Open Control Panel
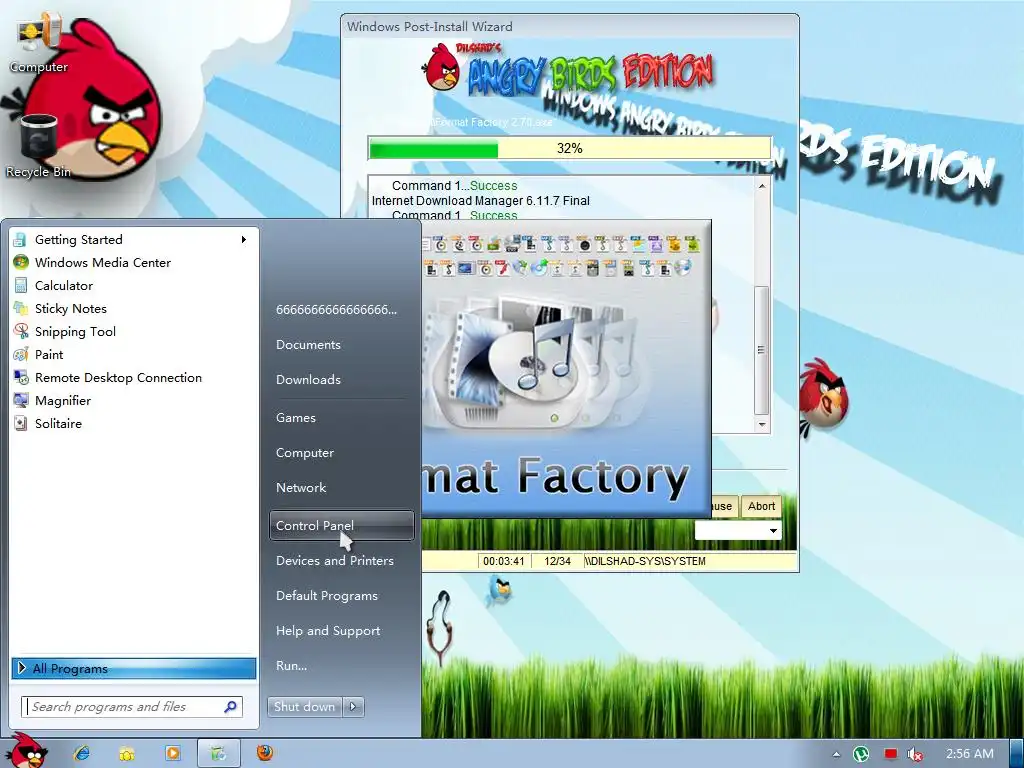The width and height of the screenshot is (1024, 768). pyautogui.click(x=342, y=526)
